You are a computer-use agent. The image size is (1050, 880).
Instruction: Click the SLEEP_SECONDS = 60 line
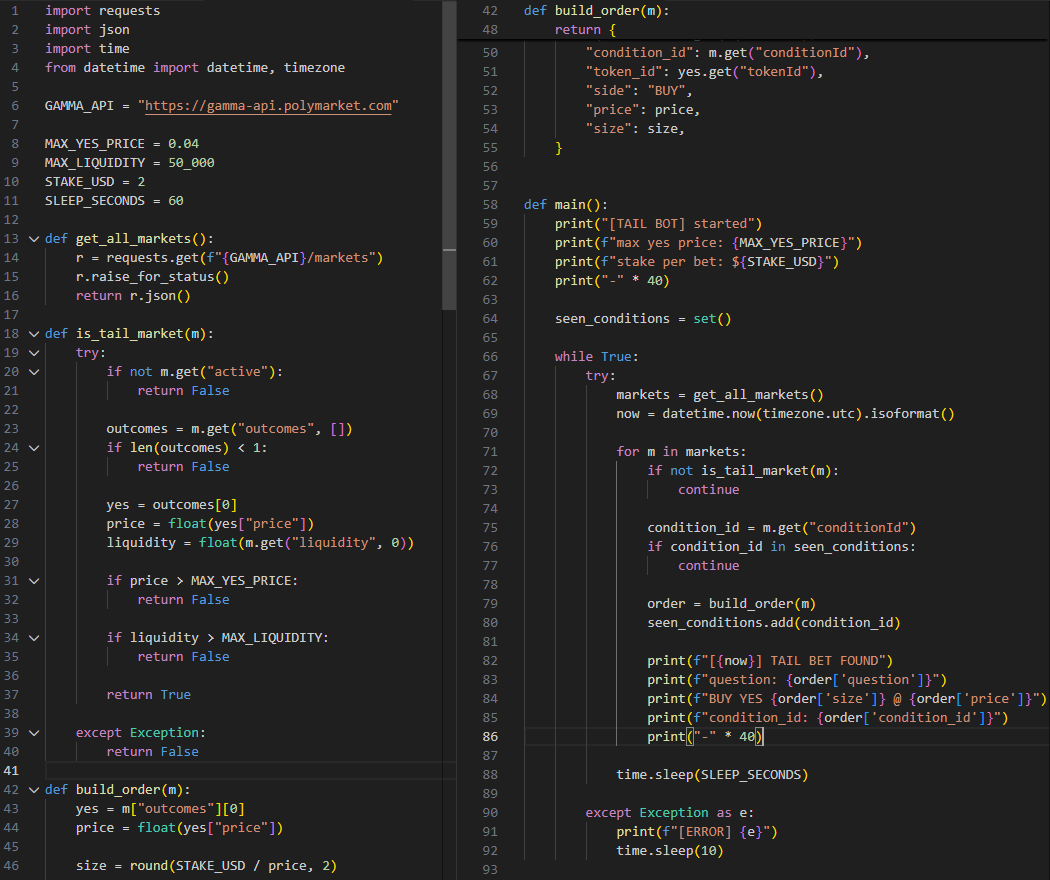(x=114, y=201)
